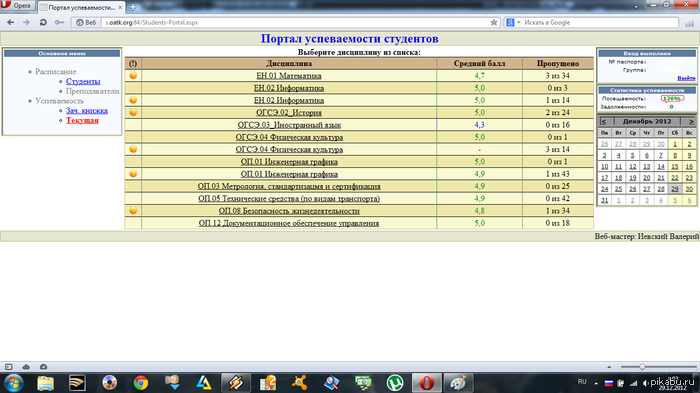
Task: Select December 15 in the calendar
Action: pos(675,167)
